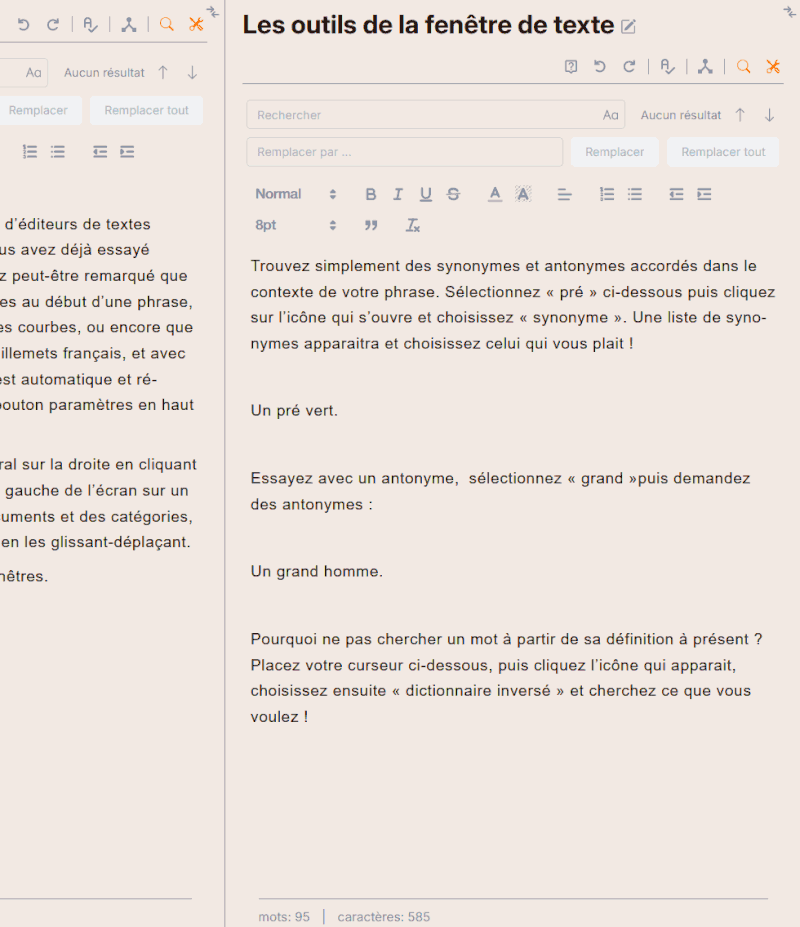Apply strikethrough formatting

[453, 194]
